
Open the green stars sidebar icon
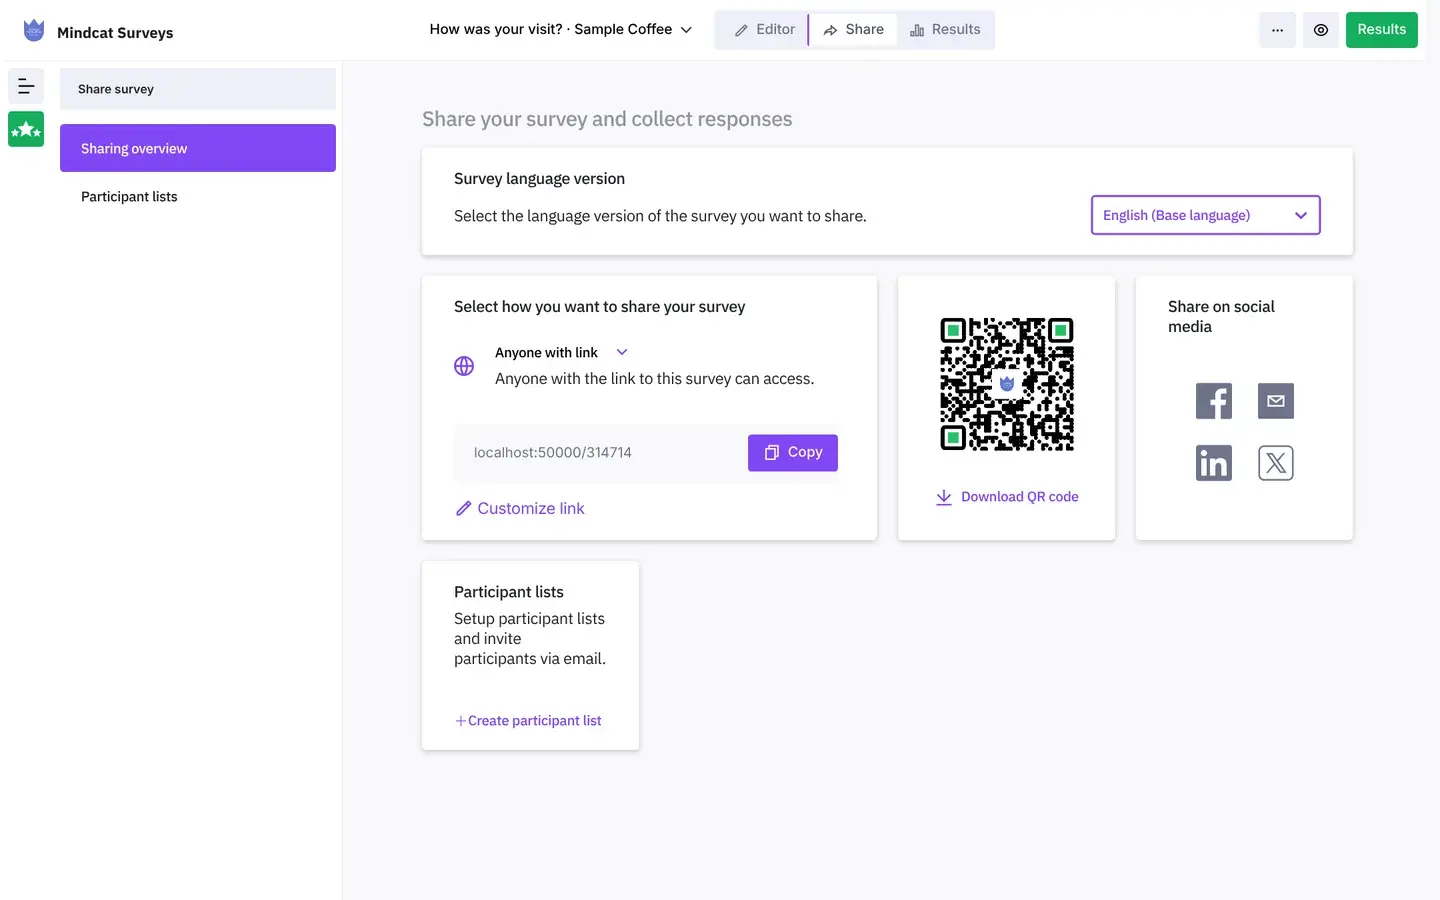point(26,129)
